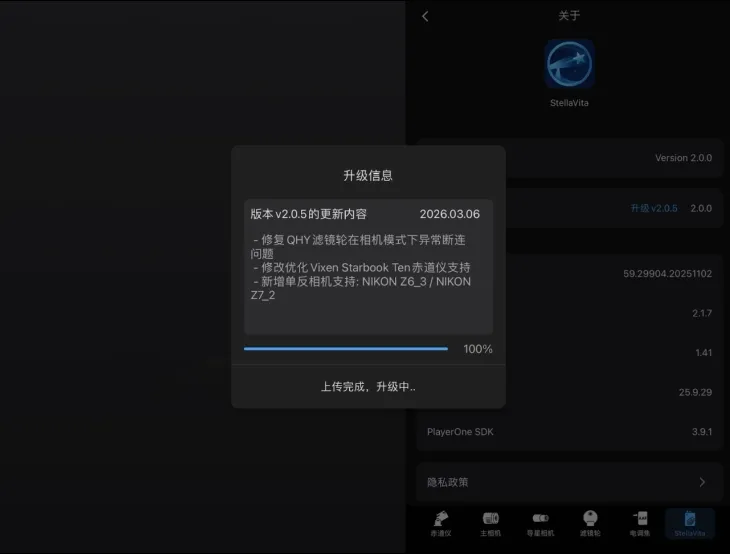Click the 1.41 version value
Viewport: 730px width, 554px height.
pos(703,352)
